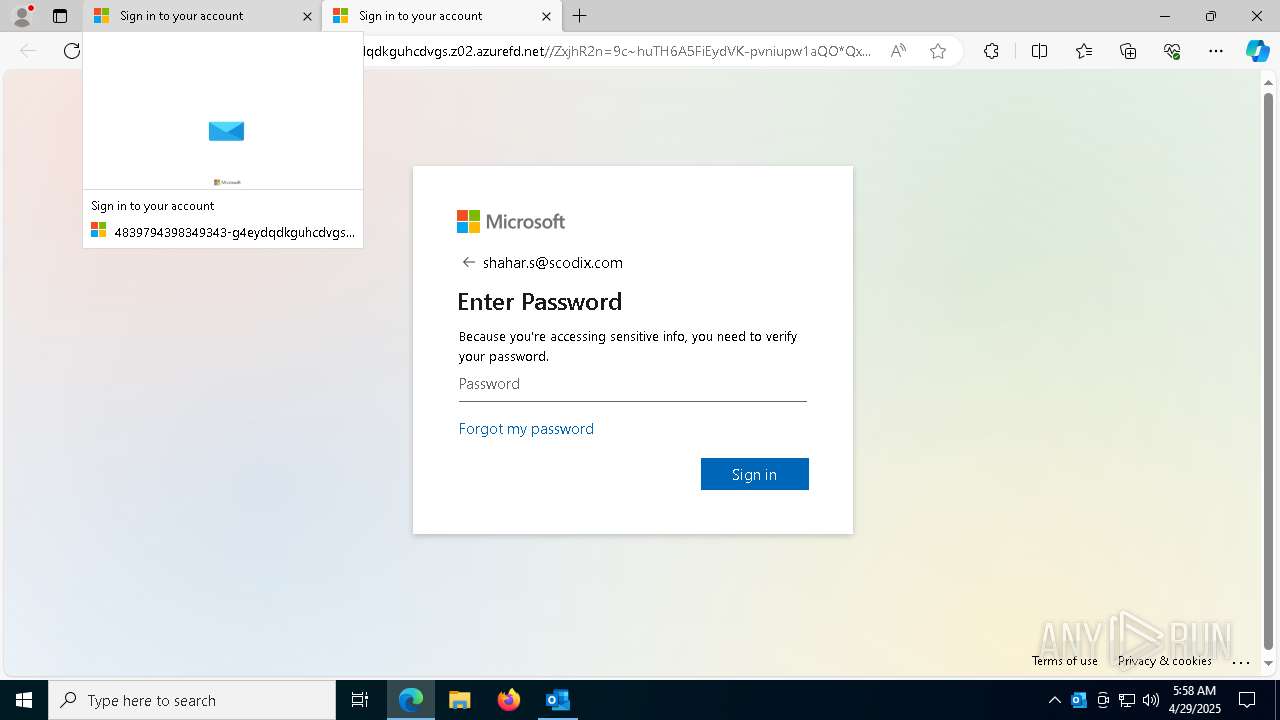The image size is (1280, 720).
Task: Add page to favorites star icon
Action: click(938, 51)
